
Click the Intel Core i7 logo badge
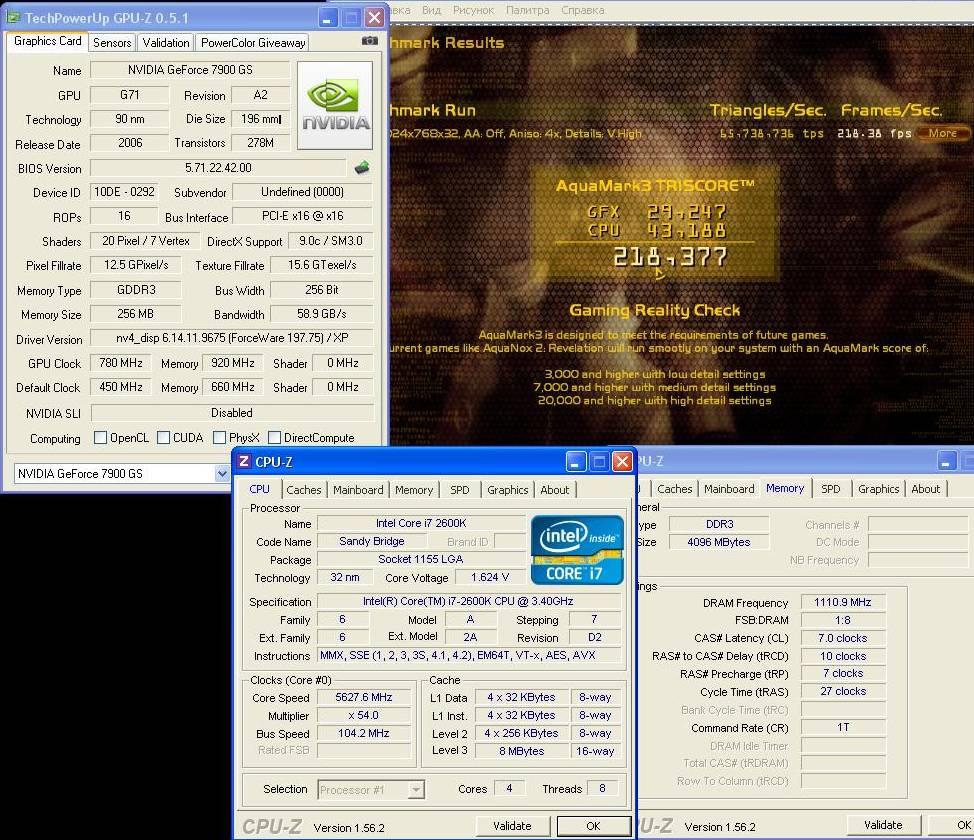[577, 550]
